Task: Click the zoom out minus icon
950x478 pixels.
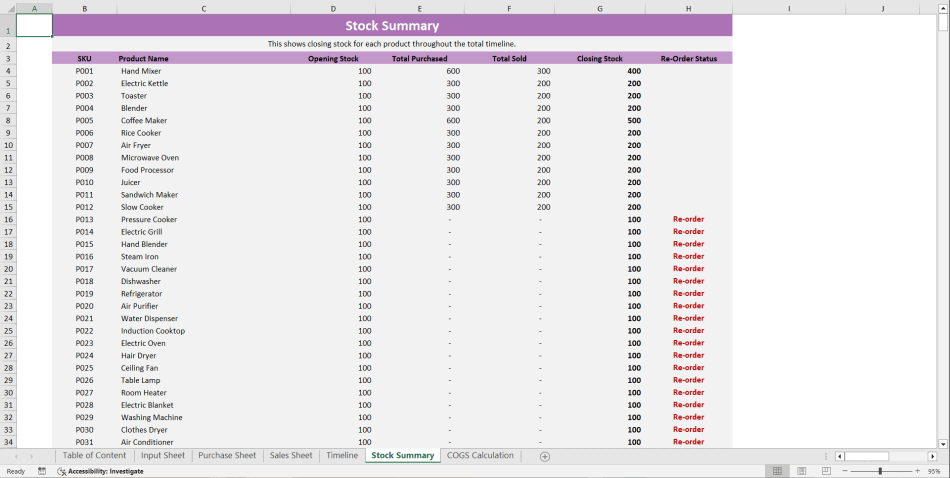Action: pos(844,471)
